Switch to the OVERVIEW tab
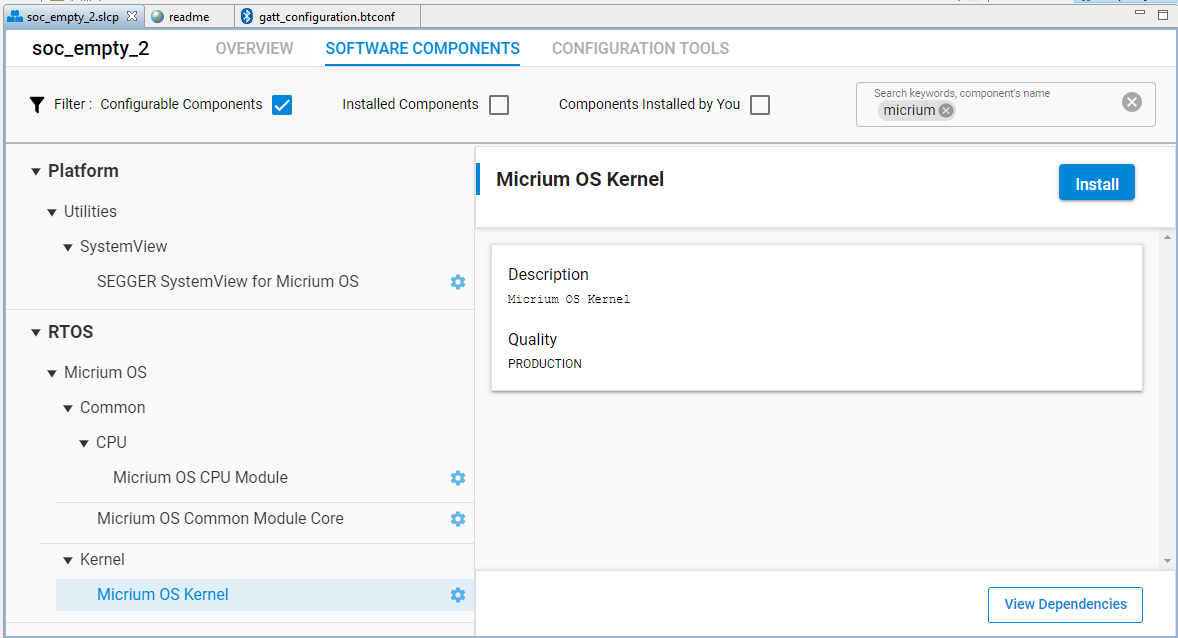This screenshot has height=638, width=1178. click(x=254, y=48)
